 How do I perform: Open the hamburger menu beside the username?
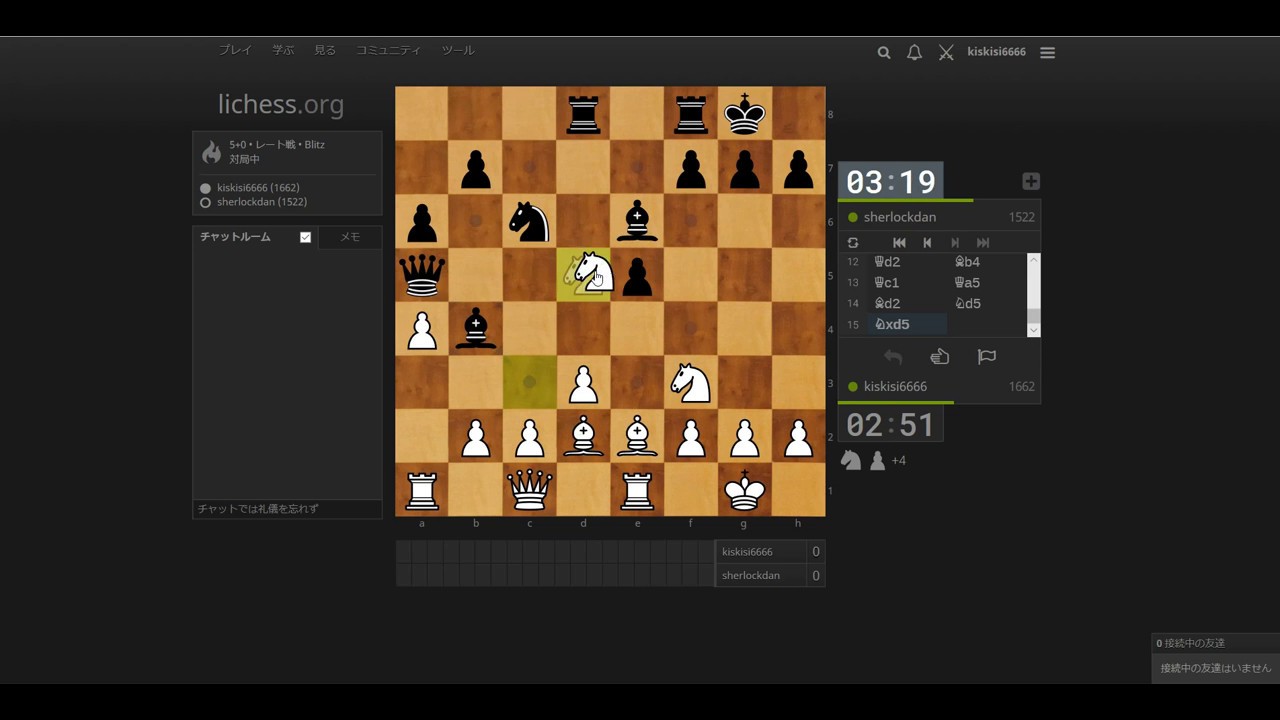pos(1047,52)
